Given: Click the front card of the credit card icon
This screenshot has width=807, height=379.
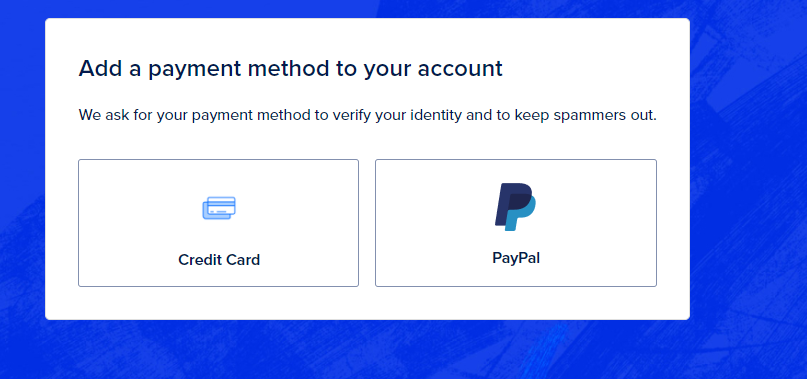Looking at the screenshot, I should click(221, 205).
